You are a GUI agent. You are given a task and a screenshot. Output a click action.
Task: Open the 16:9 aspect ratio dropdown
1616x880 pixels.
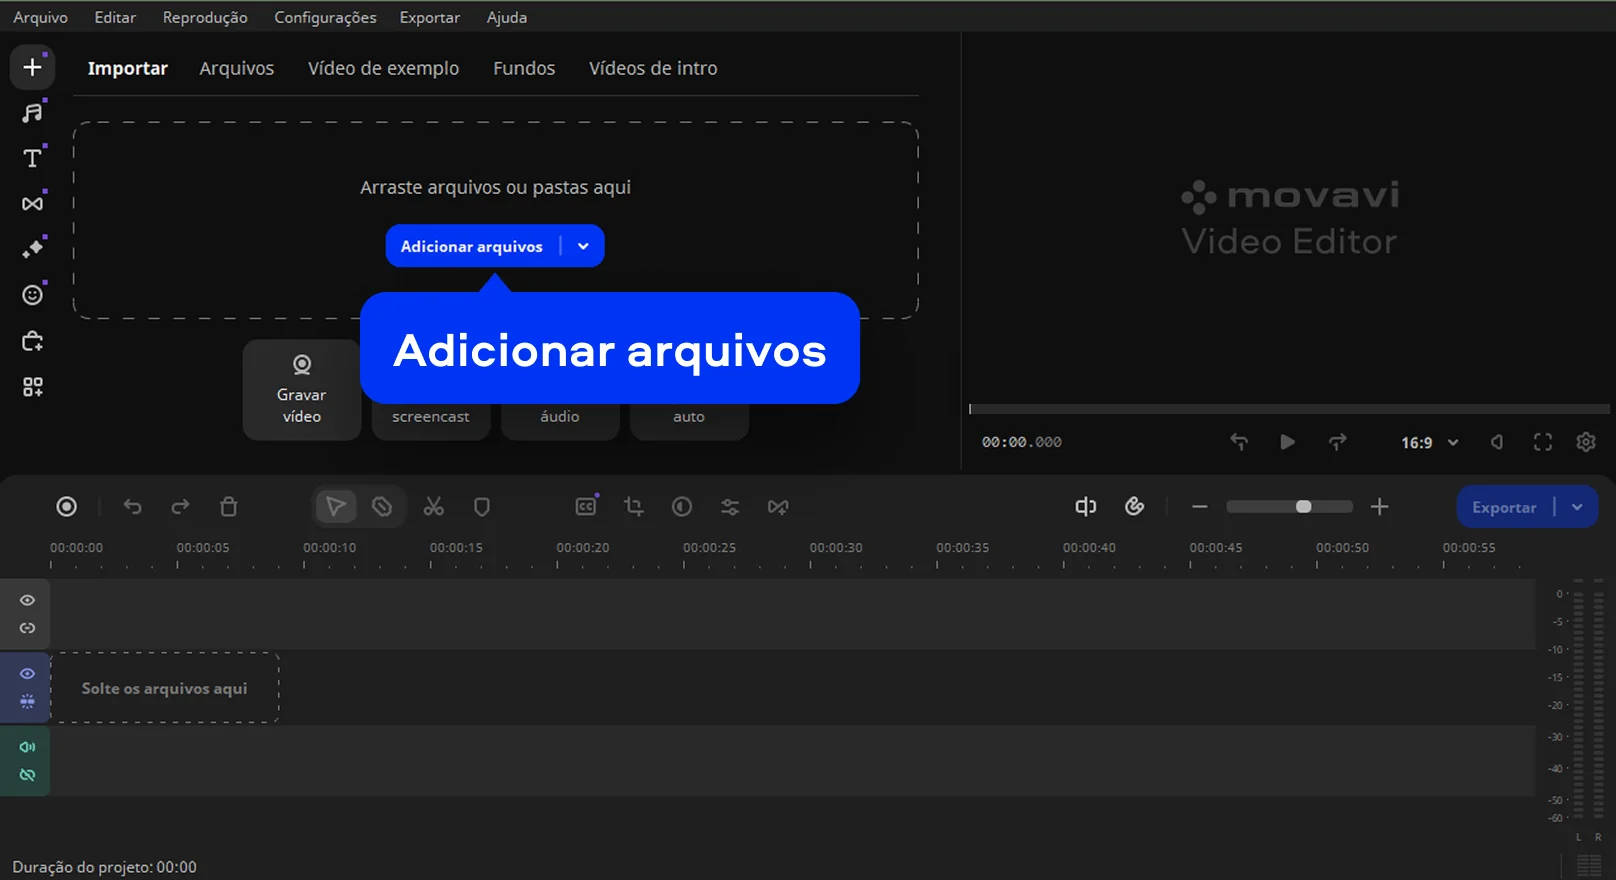click(x=1430, y=442)
